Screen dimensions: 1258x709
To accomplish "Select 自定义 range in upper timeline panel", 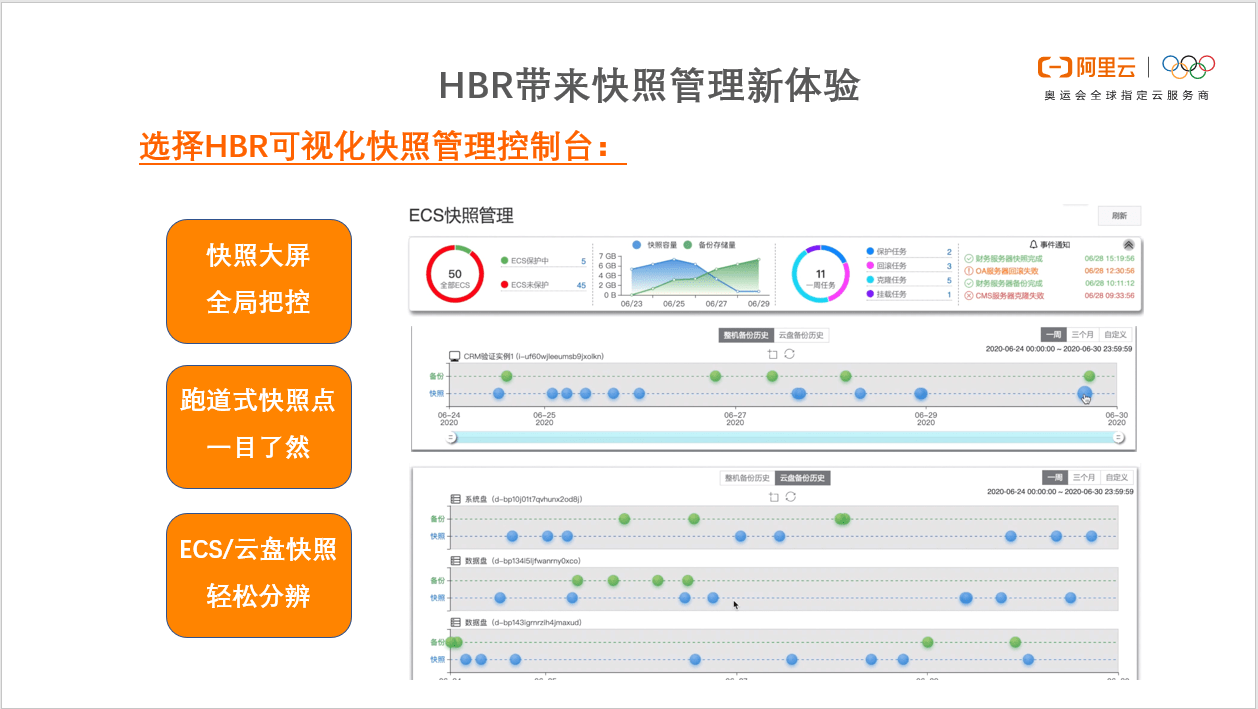I will pyautogui.click(x=1115, y=335).
